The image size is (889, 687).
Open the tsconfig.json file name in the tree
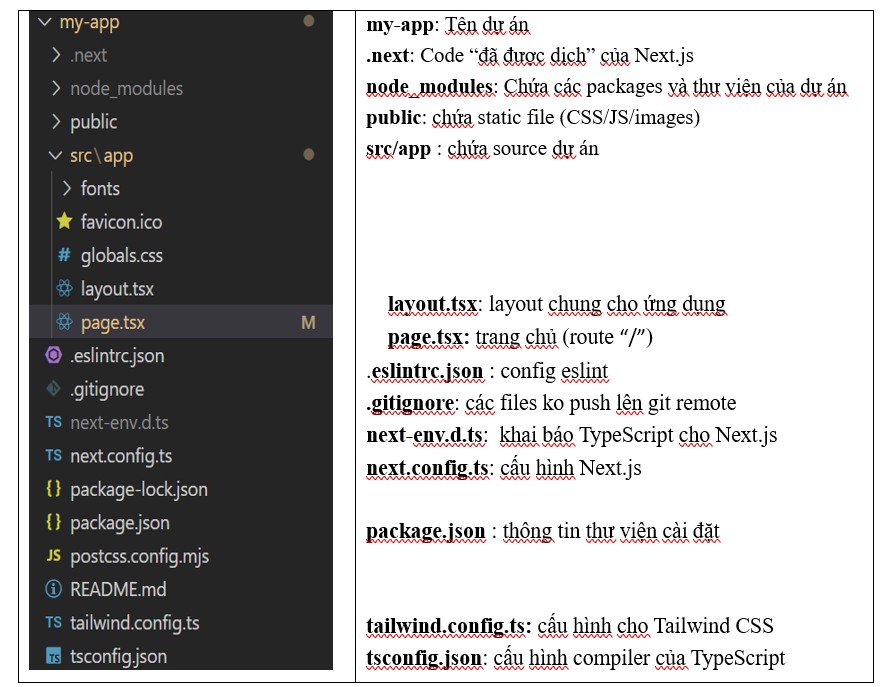tap(118, 657)
